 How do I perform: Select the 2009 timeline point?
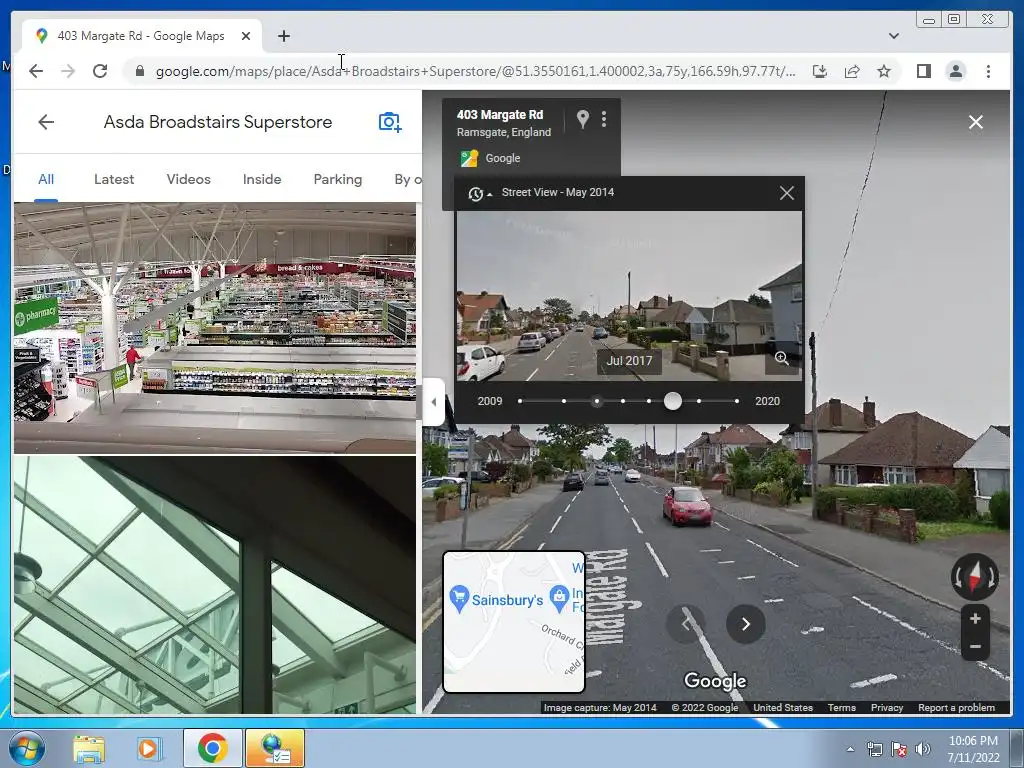520,401
